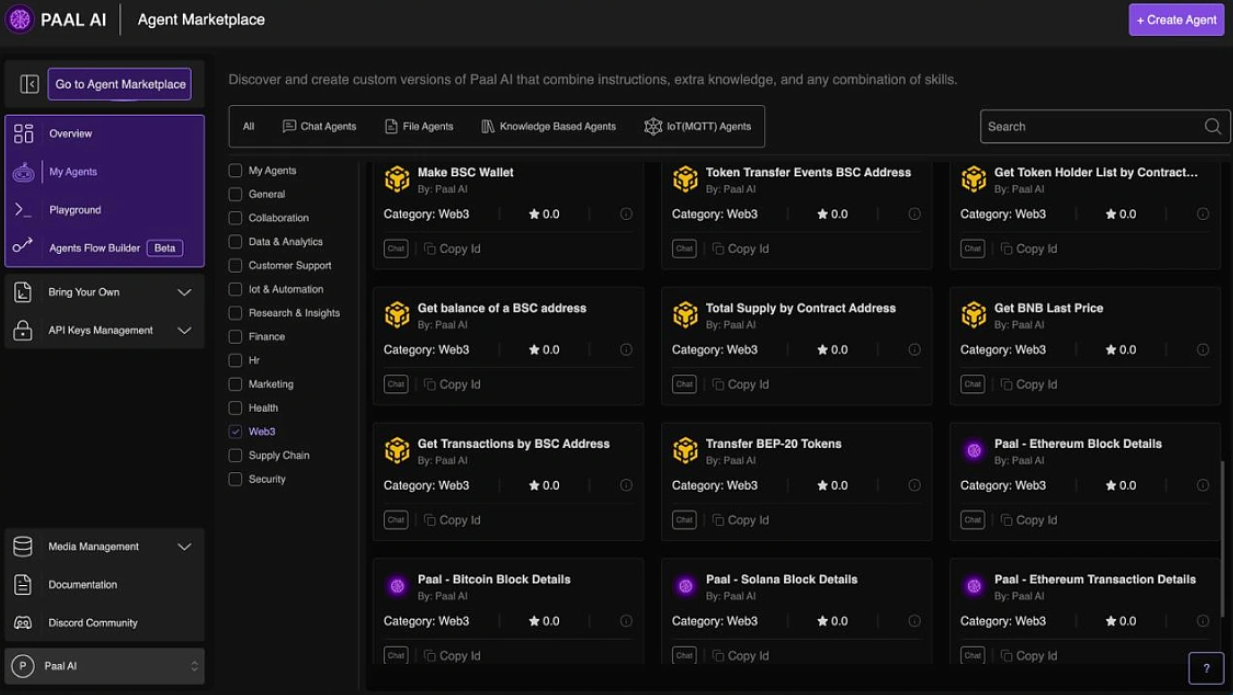1233x695 pixels.
Task: Uncheck the Web3 filter checkbox
Action: tap(235, 431)
